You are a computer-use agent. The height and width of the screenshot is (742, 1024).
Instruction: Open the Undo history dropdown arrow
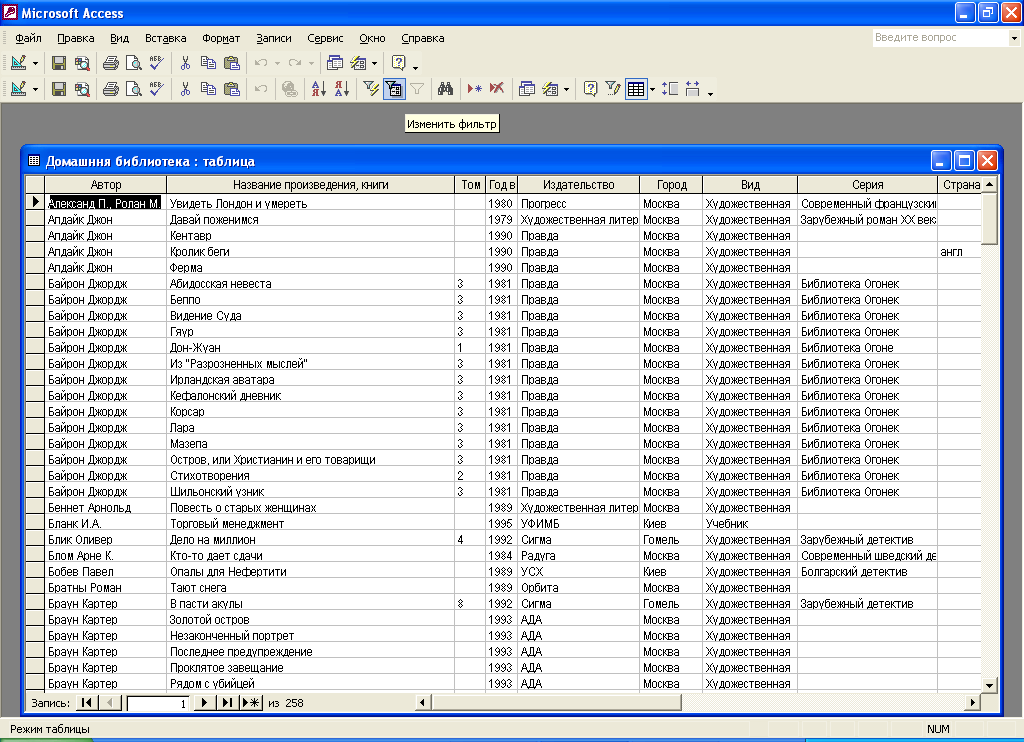[278, 63]
